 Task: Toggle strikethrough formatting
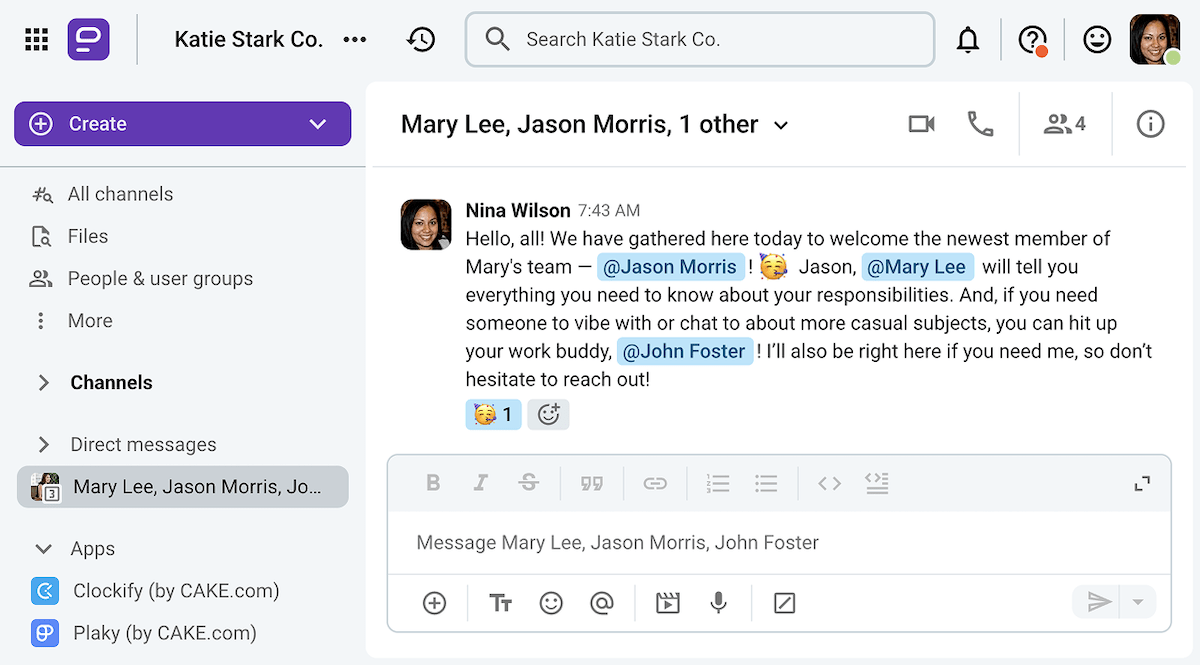coord(528,483)
